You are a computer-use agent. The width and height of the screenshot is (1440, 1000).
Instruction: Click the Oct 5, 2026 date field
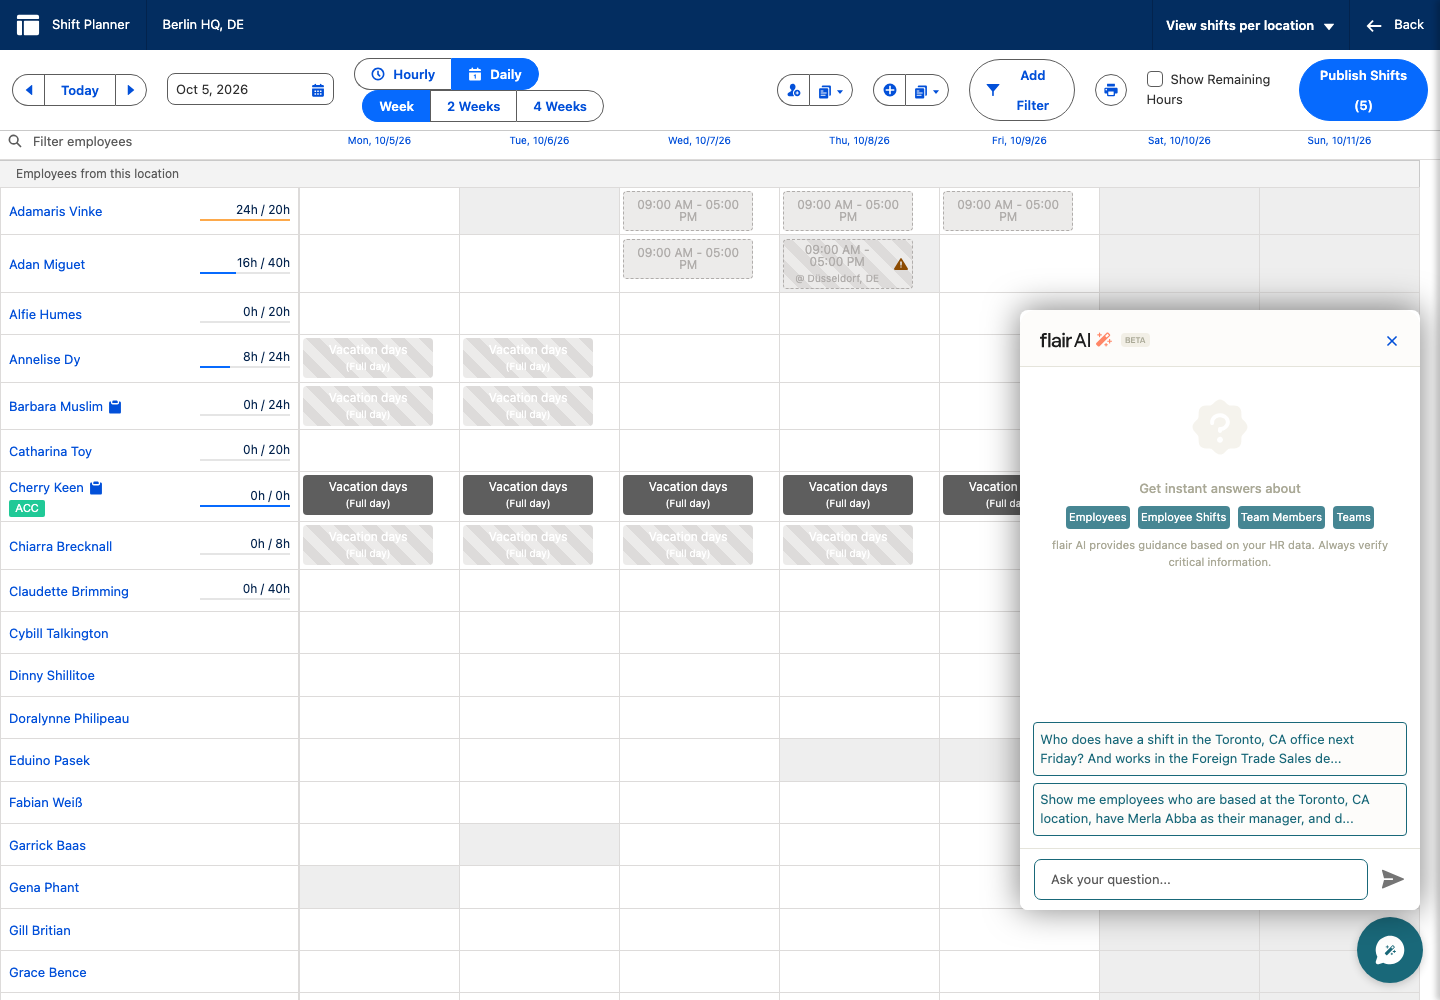pos(250,90)
